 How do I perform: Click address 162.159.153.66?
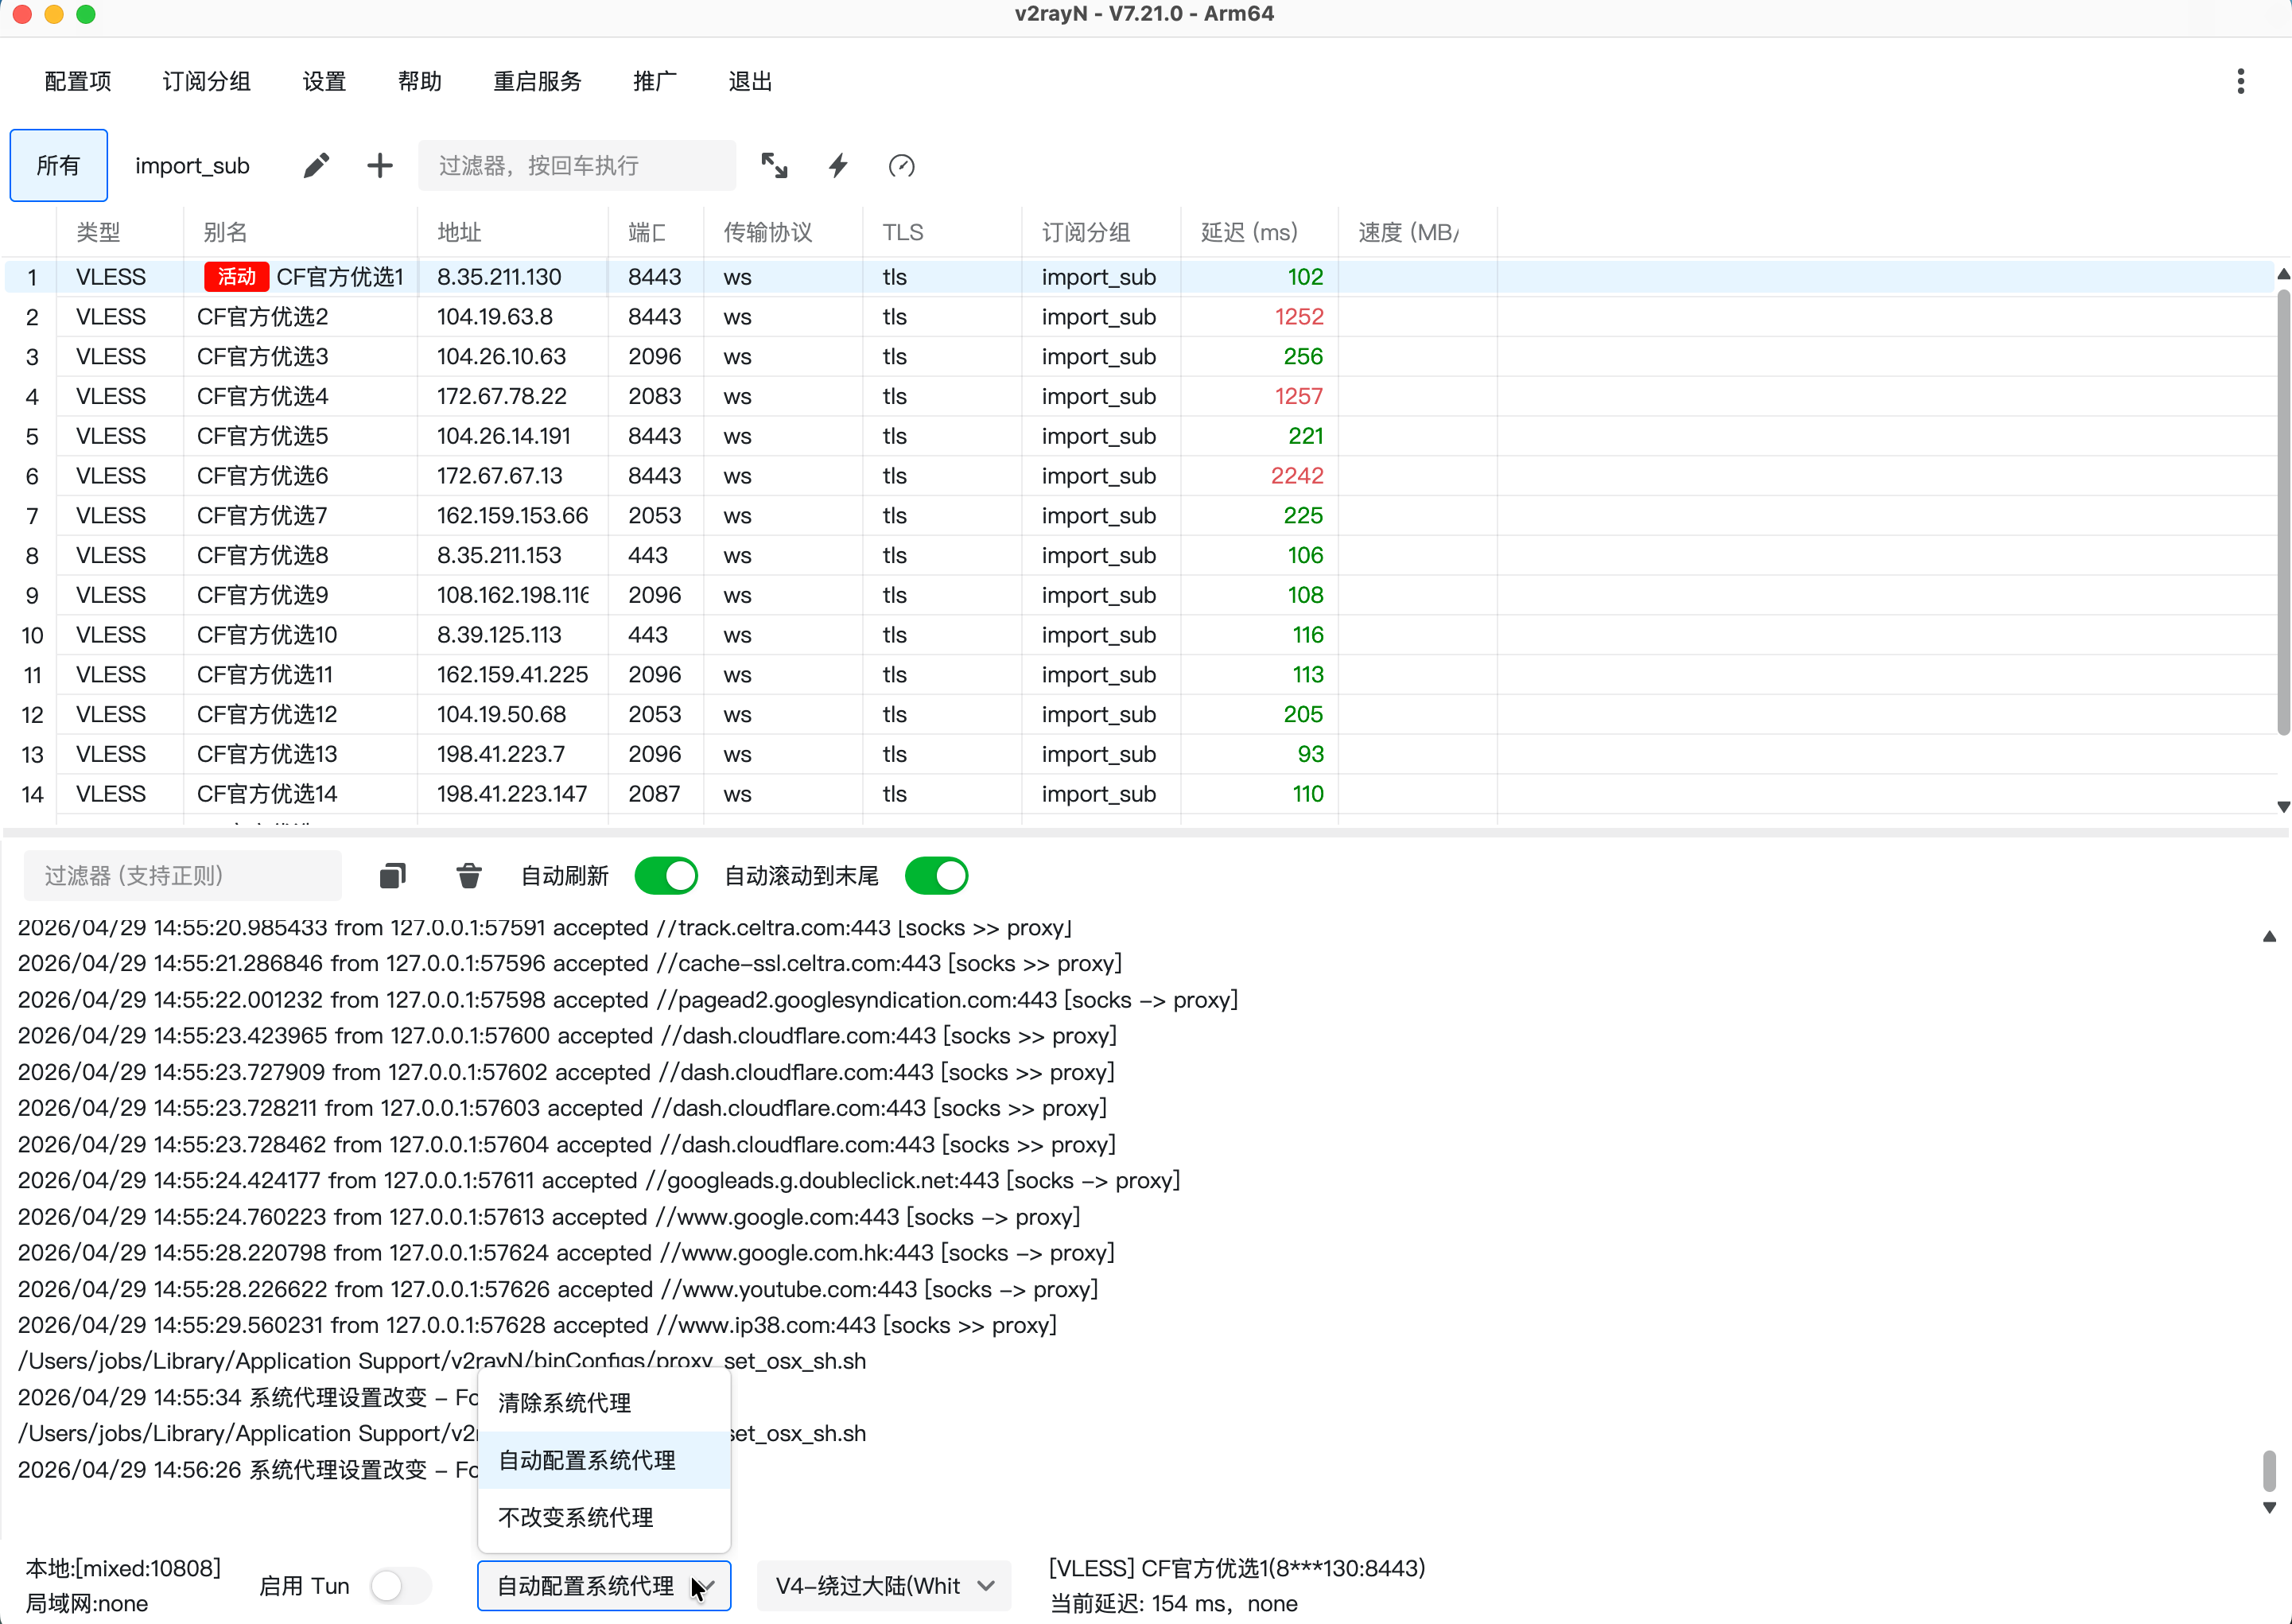tap(512, 516)
